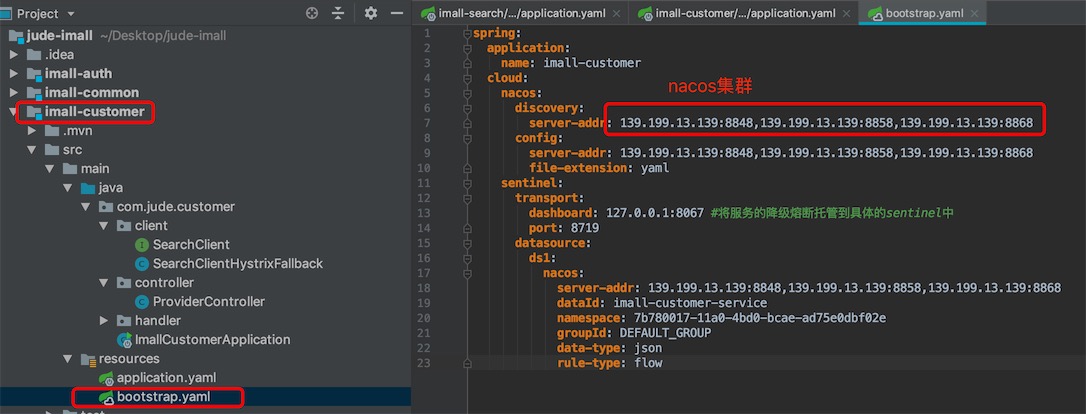
Task: Select application.yaml in resources
Action: (x=166, y=378)
